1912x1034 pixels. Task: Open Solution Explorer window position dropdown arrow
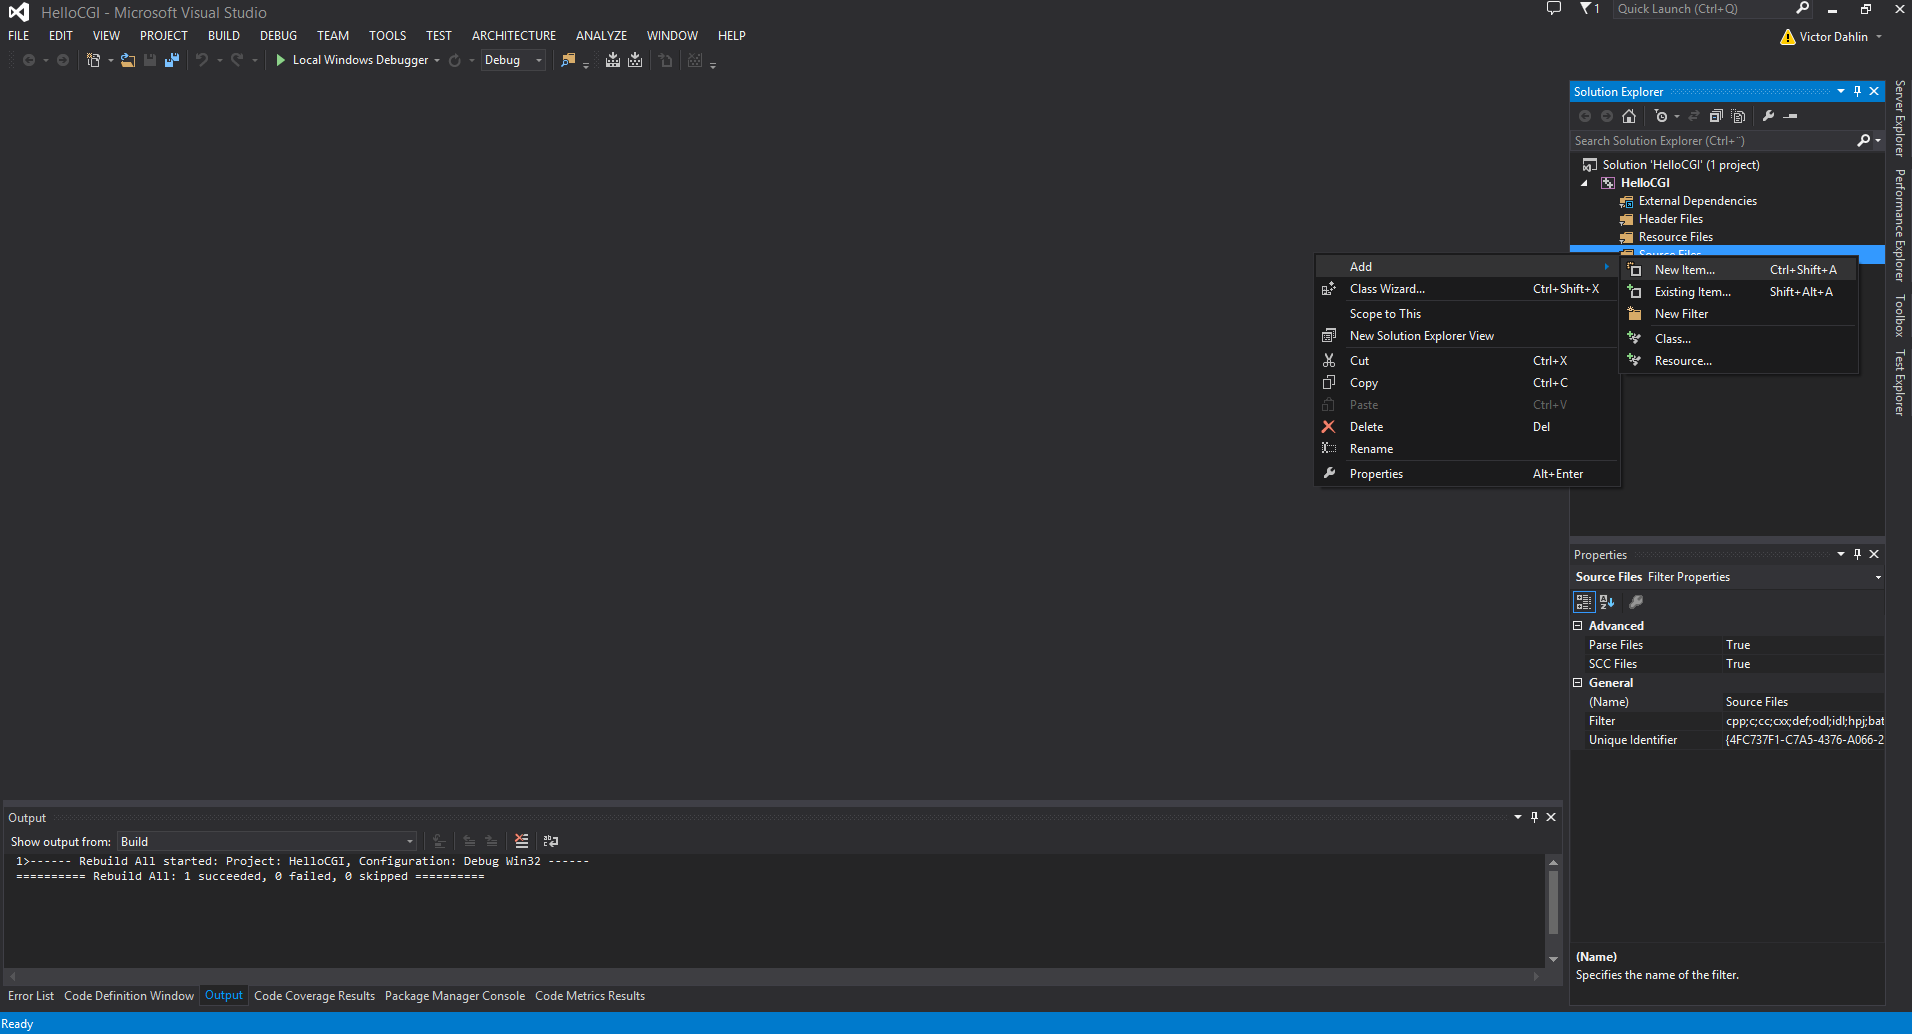(1841, 91)
